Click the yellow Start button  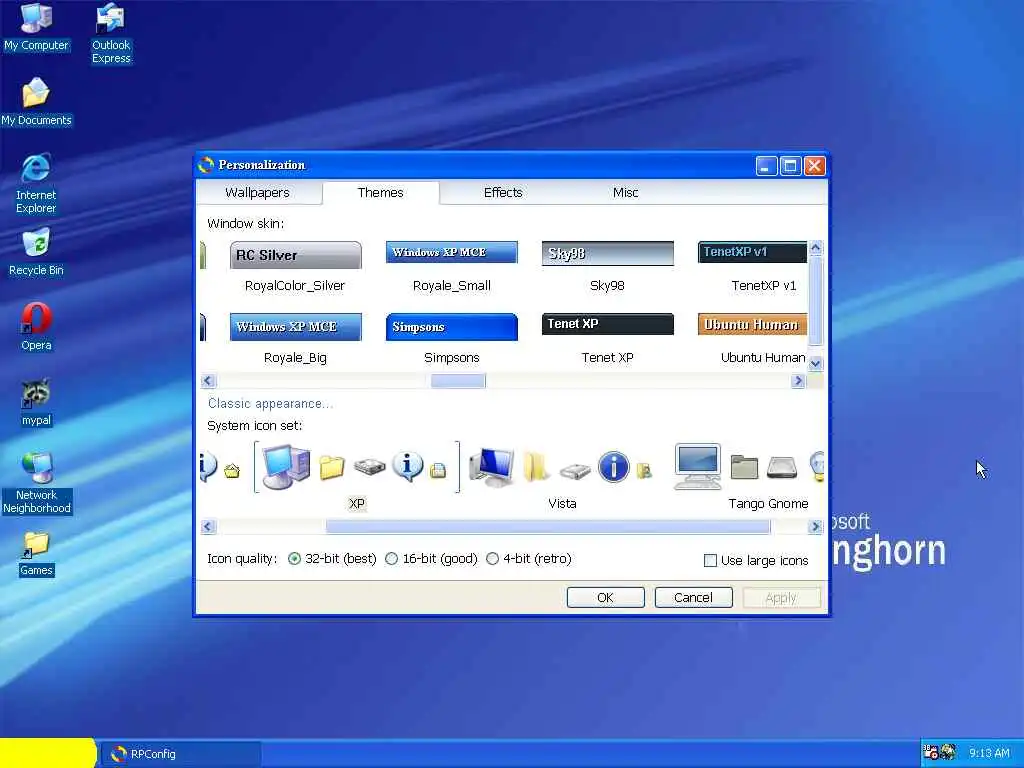pos(48,753)
